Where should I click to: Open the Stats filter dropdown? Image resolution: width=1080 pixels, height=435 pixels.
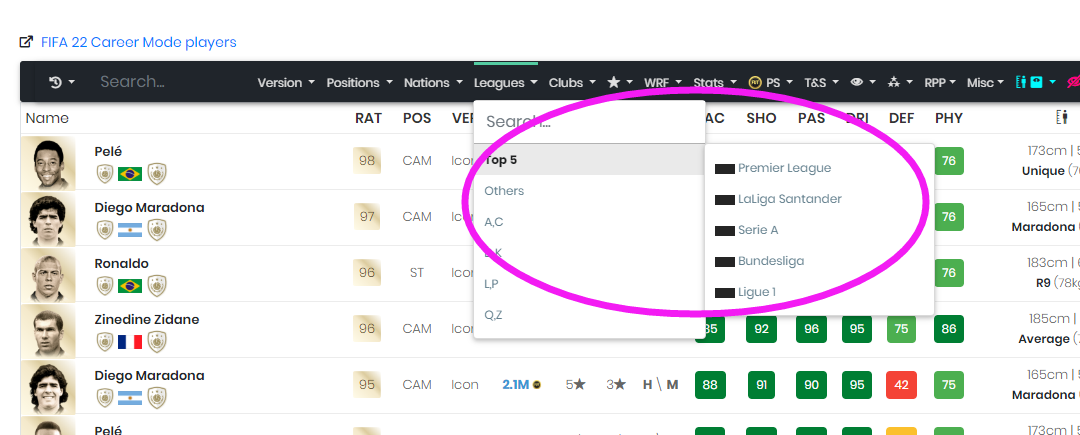pyautogui.click(x=715, y=83)
